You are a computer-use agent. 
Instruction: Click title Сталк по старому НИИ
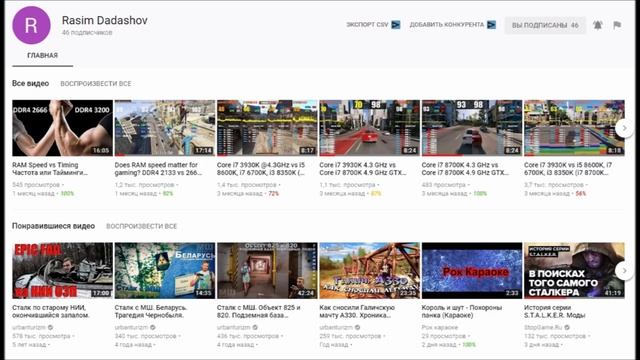click(x=51, y=311)
